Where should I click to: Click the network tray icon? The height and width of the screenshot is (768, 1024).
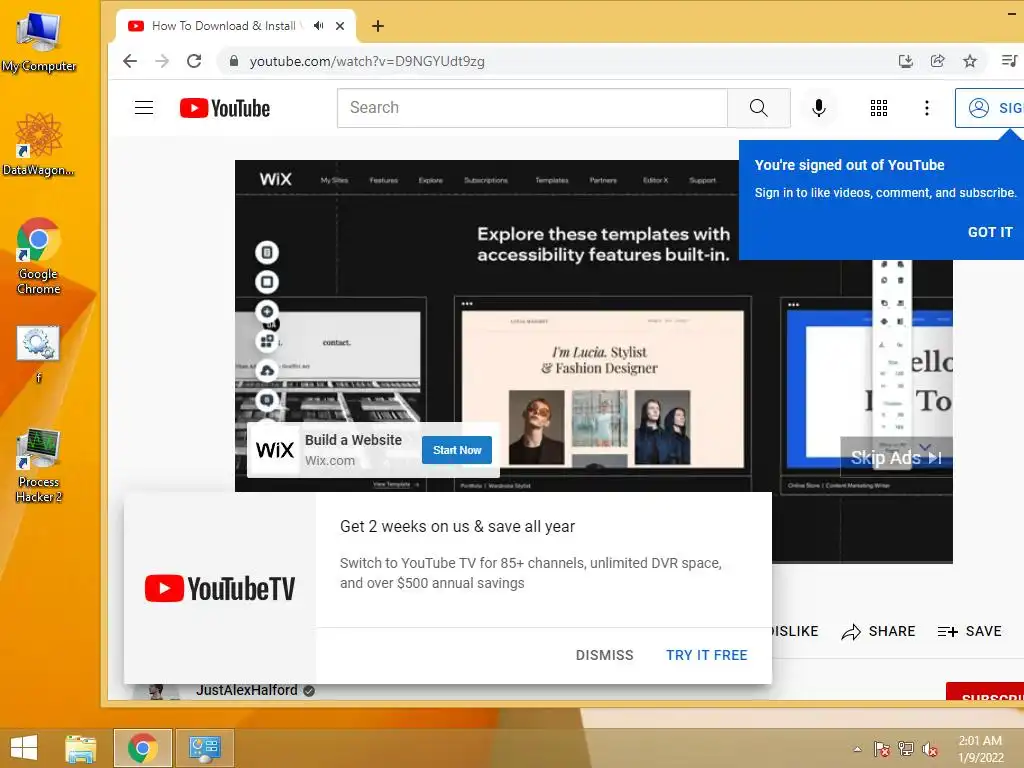point(905,749)
